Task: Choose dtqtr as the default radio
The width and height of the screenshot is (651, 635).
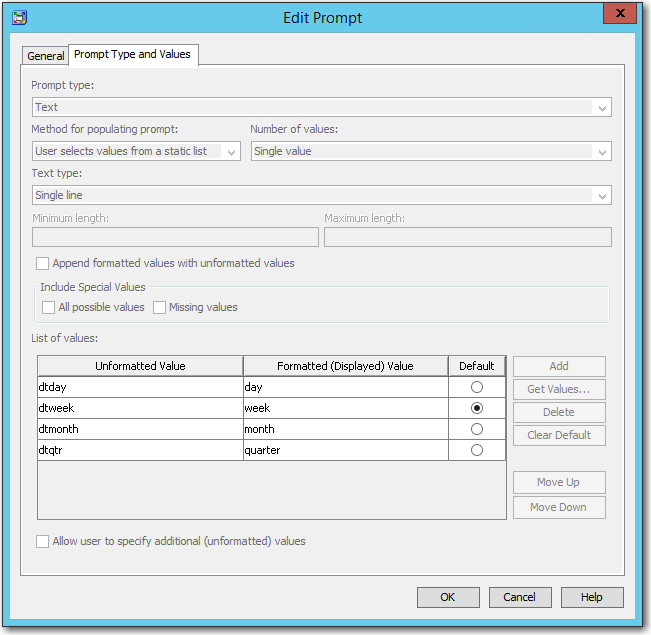Action: click(476, 450)
